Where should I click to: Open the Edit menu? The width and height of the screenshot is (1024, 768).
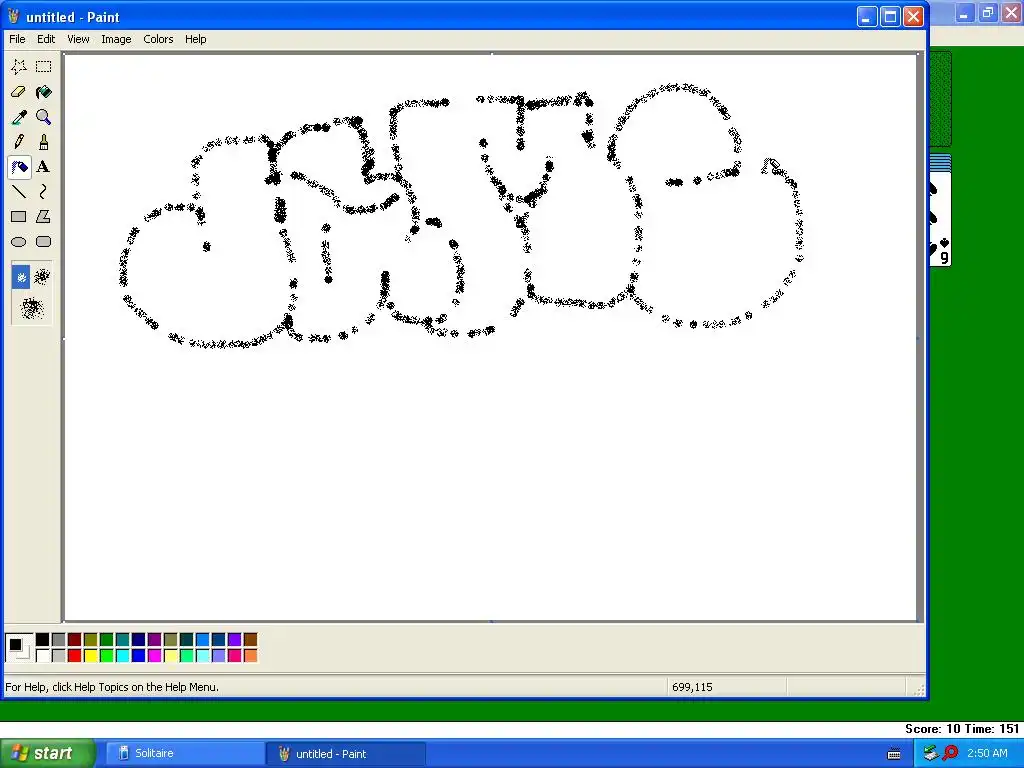click(46, 39)
